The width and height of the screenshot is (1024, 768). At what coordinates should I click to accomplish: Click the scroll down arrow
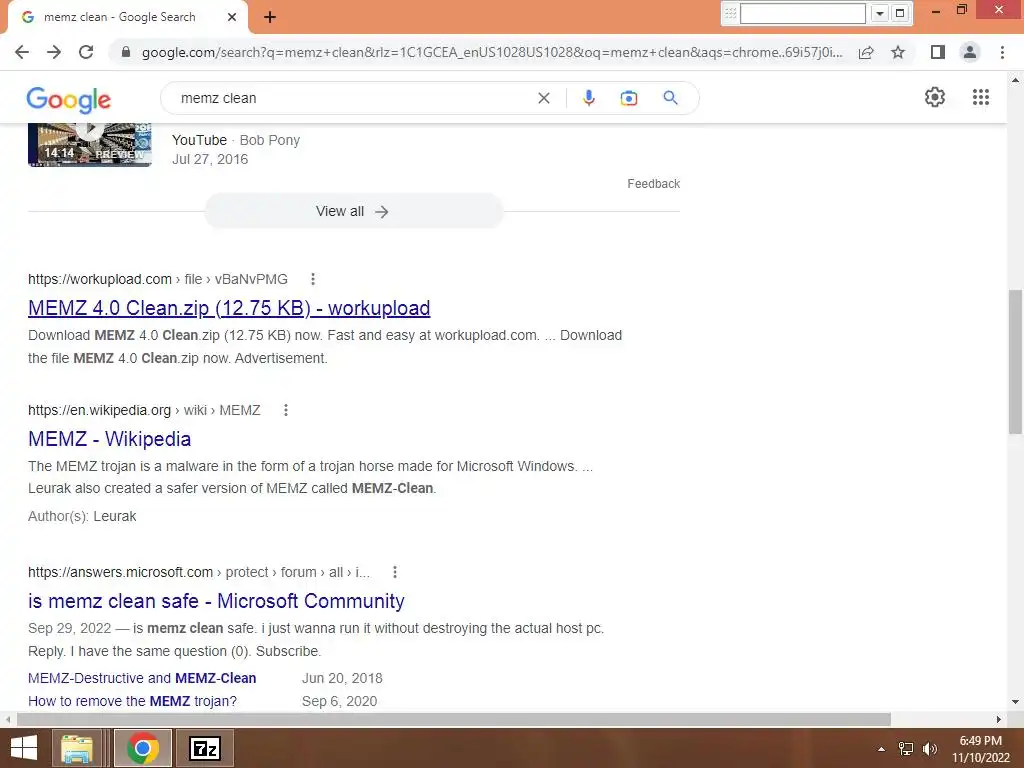(x=1015, y=702)
